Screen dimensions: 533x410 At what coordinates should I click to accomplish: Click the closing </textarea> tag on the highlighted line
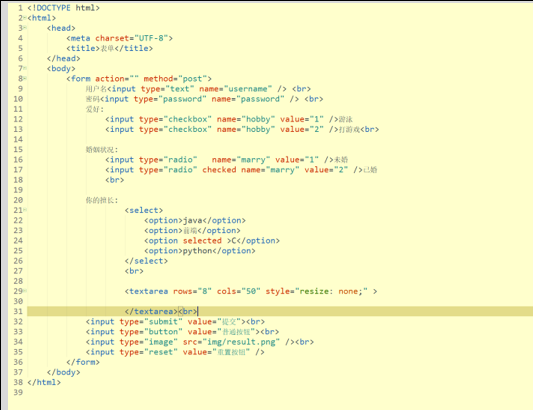[151, 311]
